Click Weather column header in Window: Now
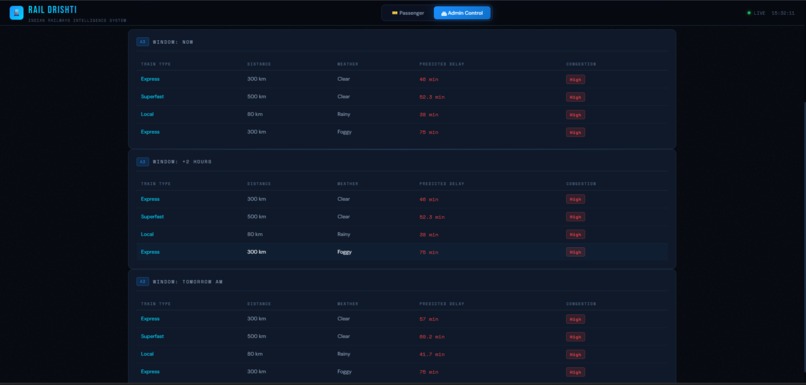 pos(347,64)
